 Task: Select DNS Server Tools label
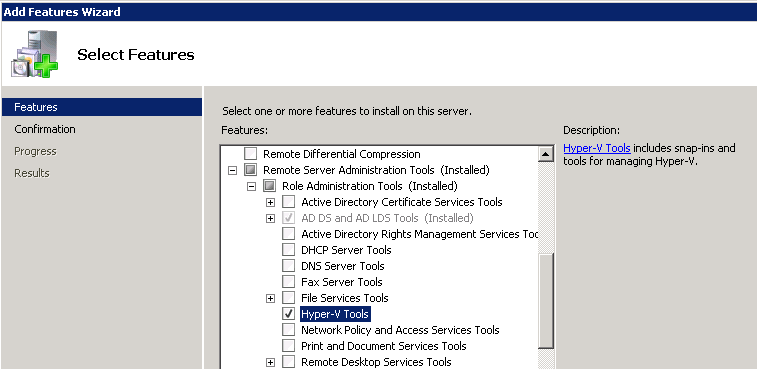[x=343, y=266]
